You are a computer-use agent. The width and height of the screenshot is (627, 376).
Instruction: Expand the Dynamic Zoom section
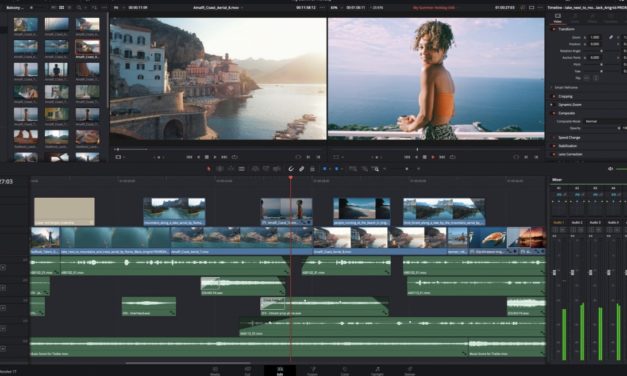point(570,105)
